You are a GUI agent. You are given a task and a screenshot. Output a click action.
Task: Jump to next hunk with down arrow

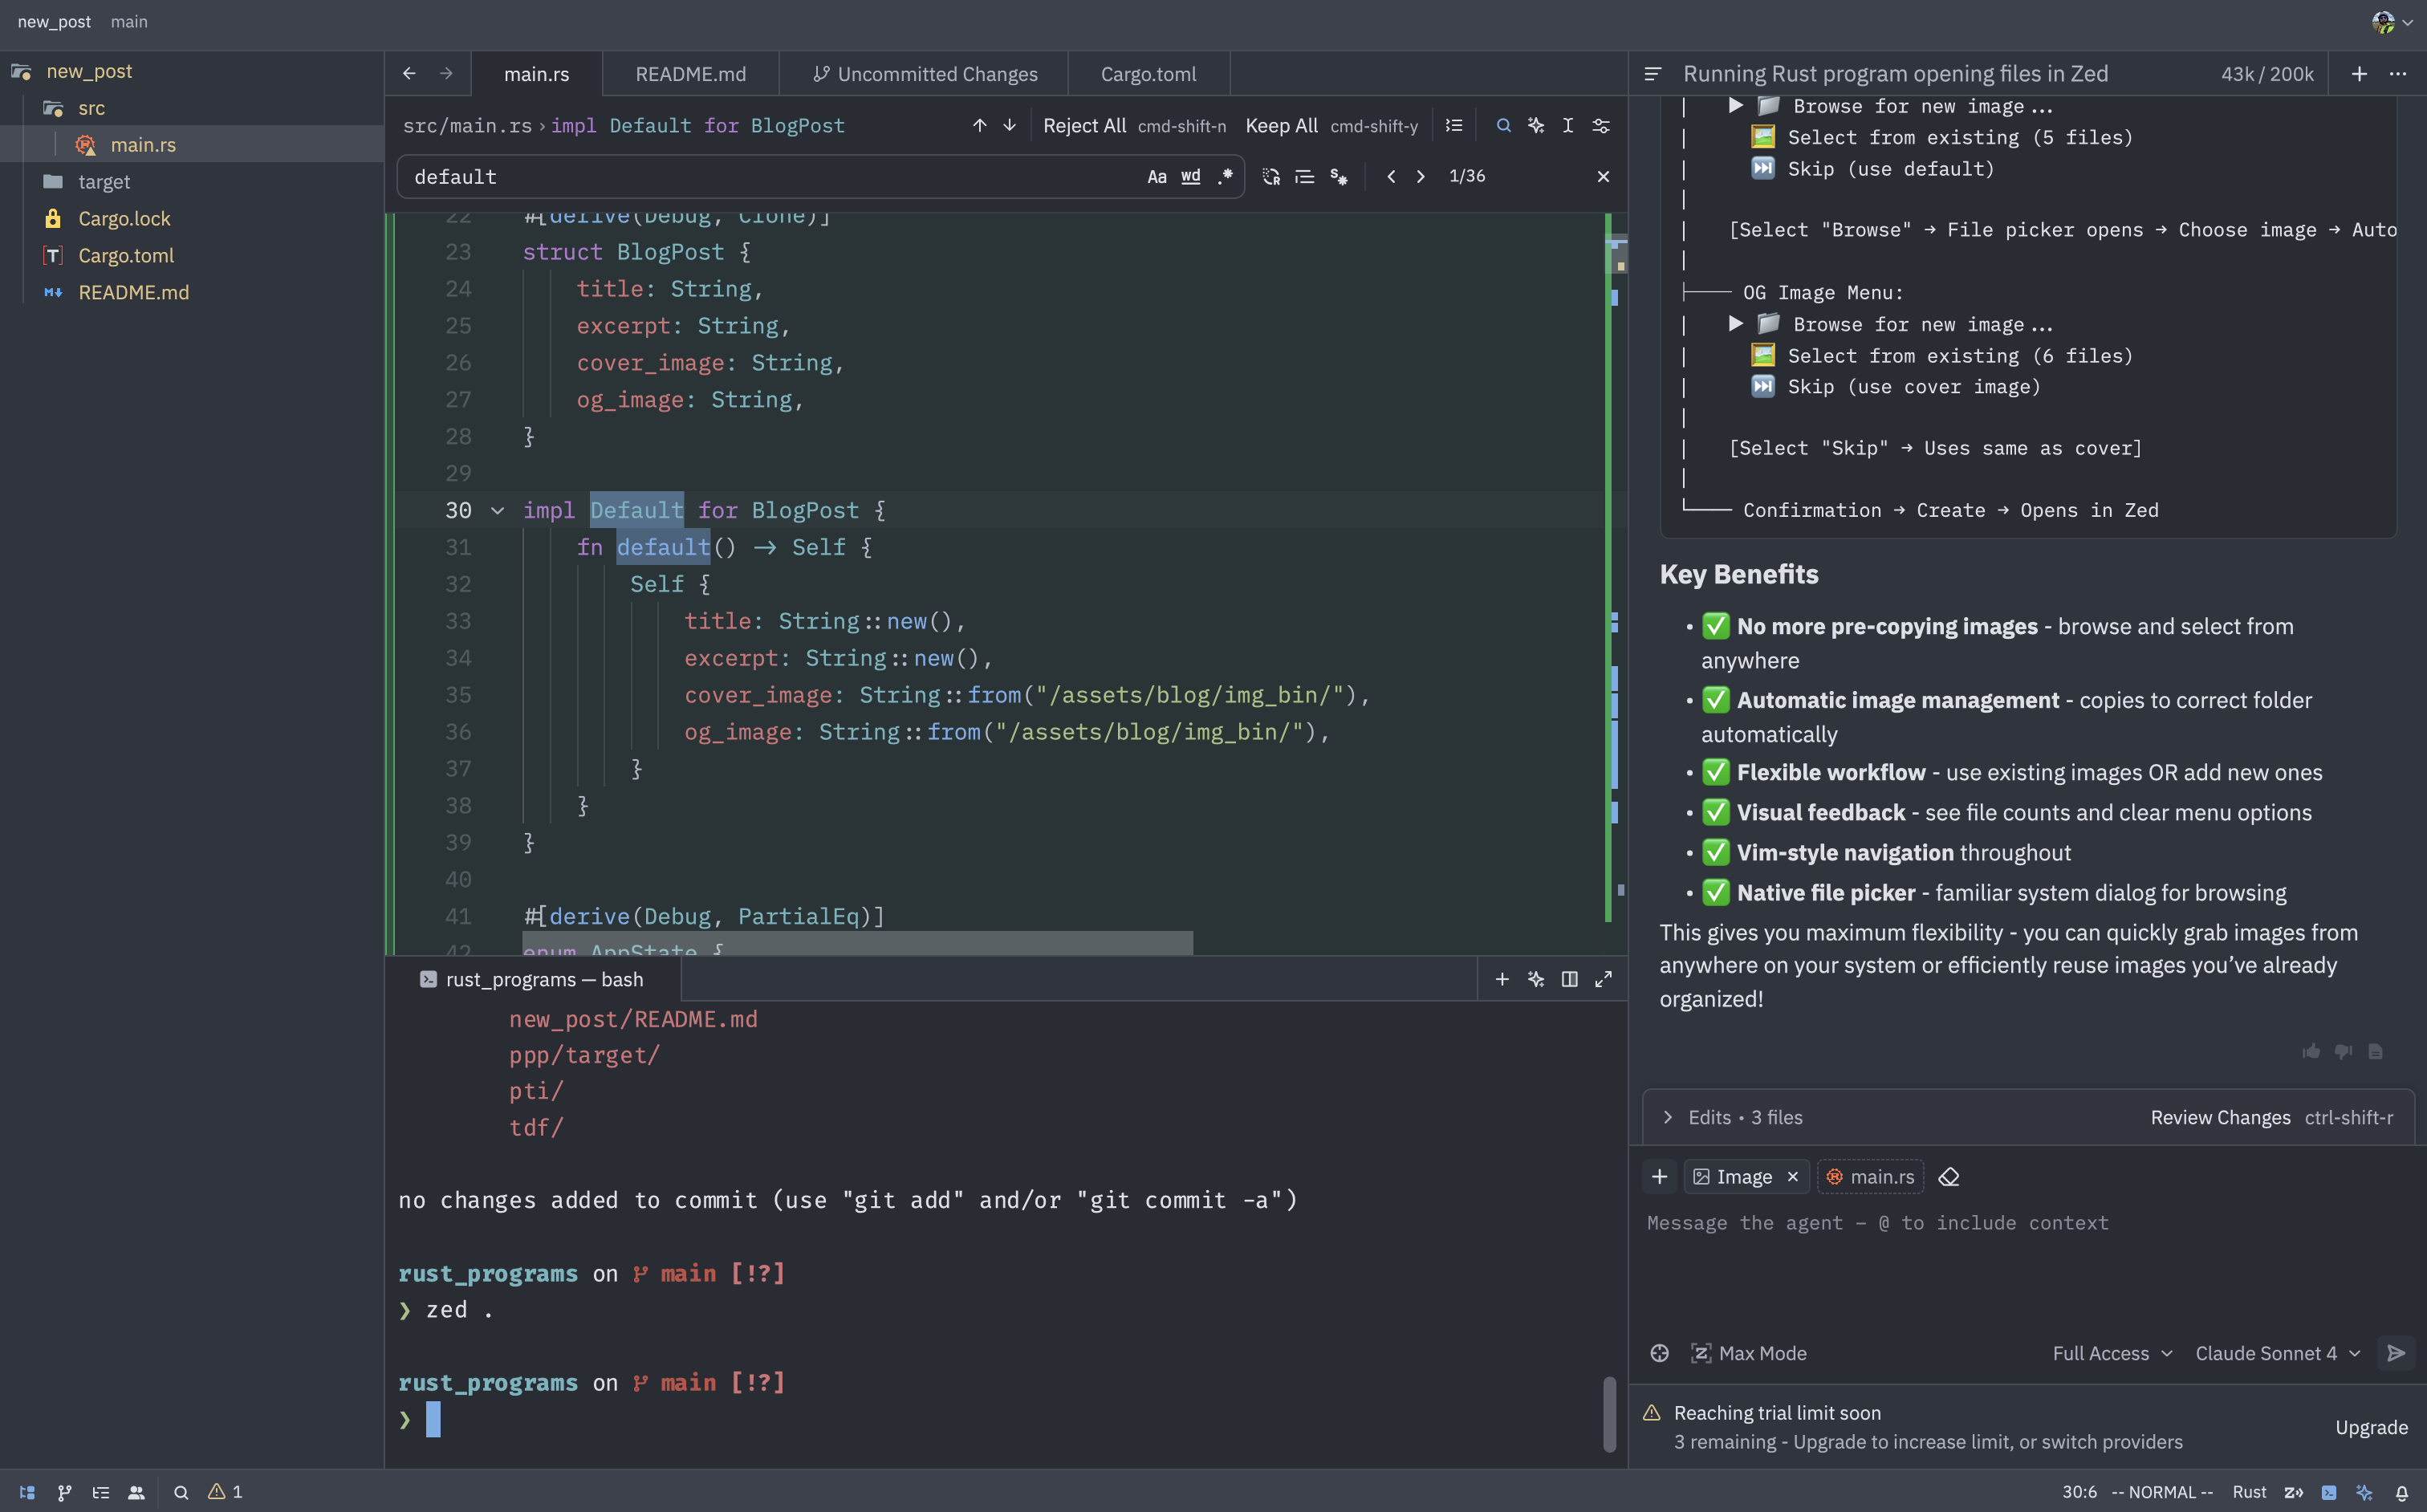[x=1010, y=126]
